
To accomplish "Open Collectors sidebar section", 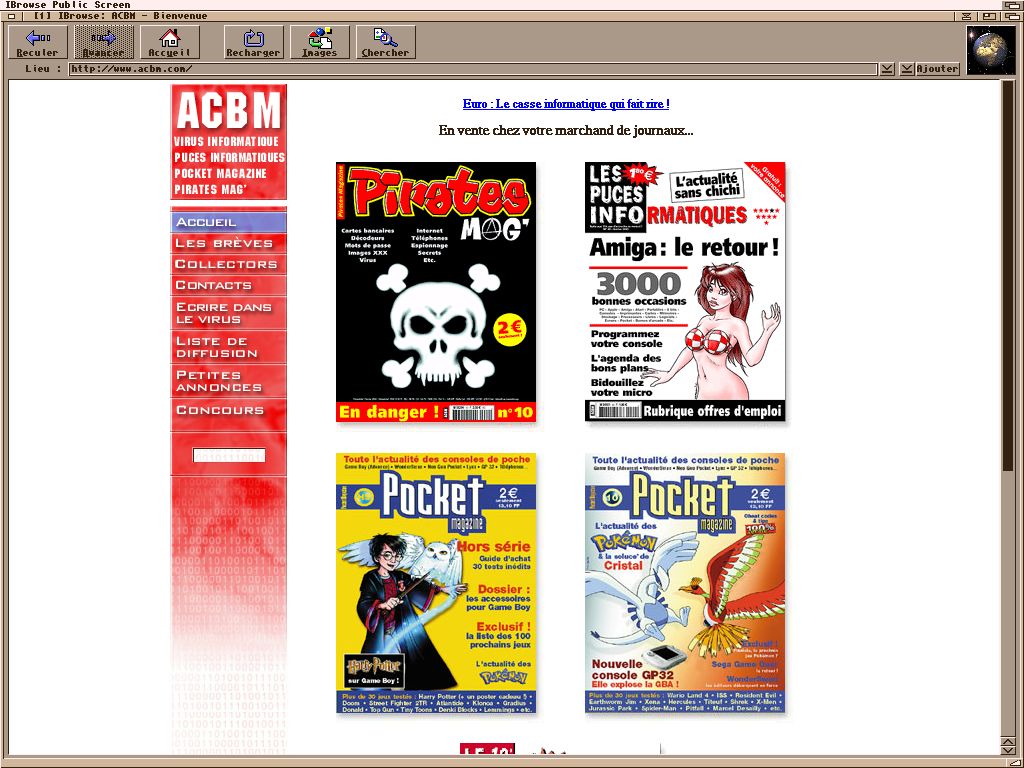I will point(229,264).
